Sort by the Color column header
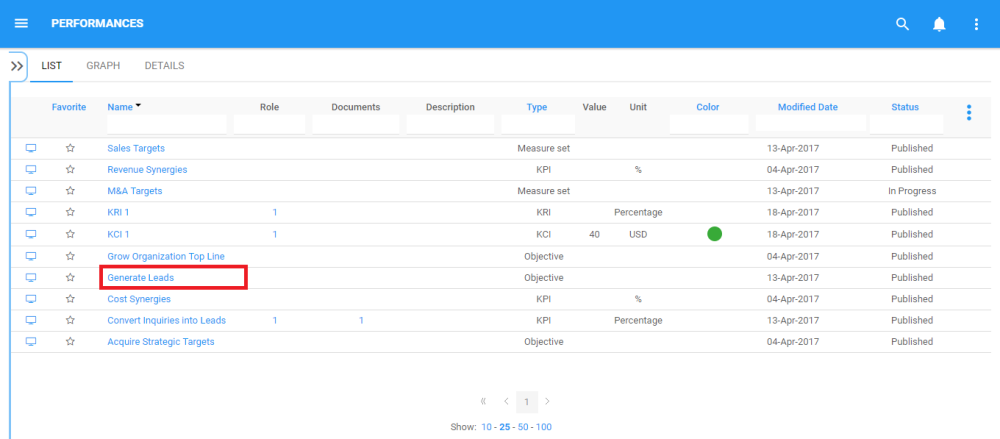 (x=708, y=107)
